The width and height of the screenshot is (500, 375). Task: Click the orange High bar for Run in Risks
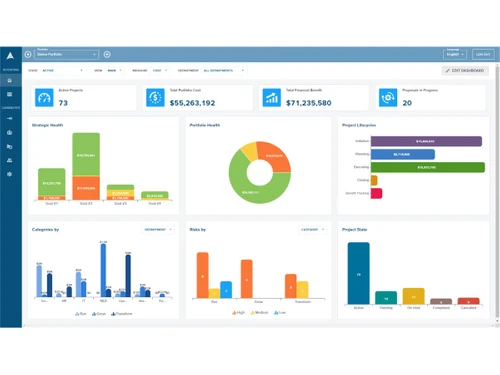click(x=202, y=275)
